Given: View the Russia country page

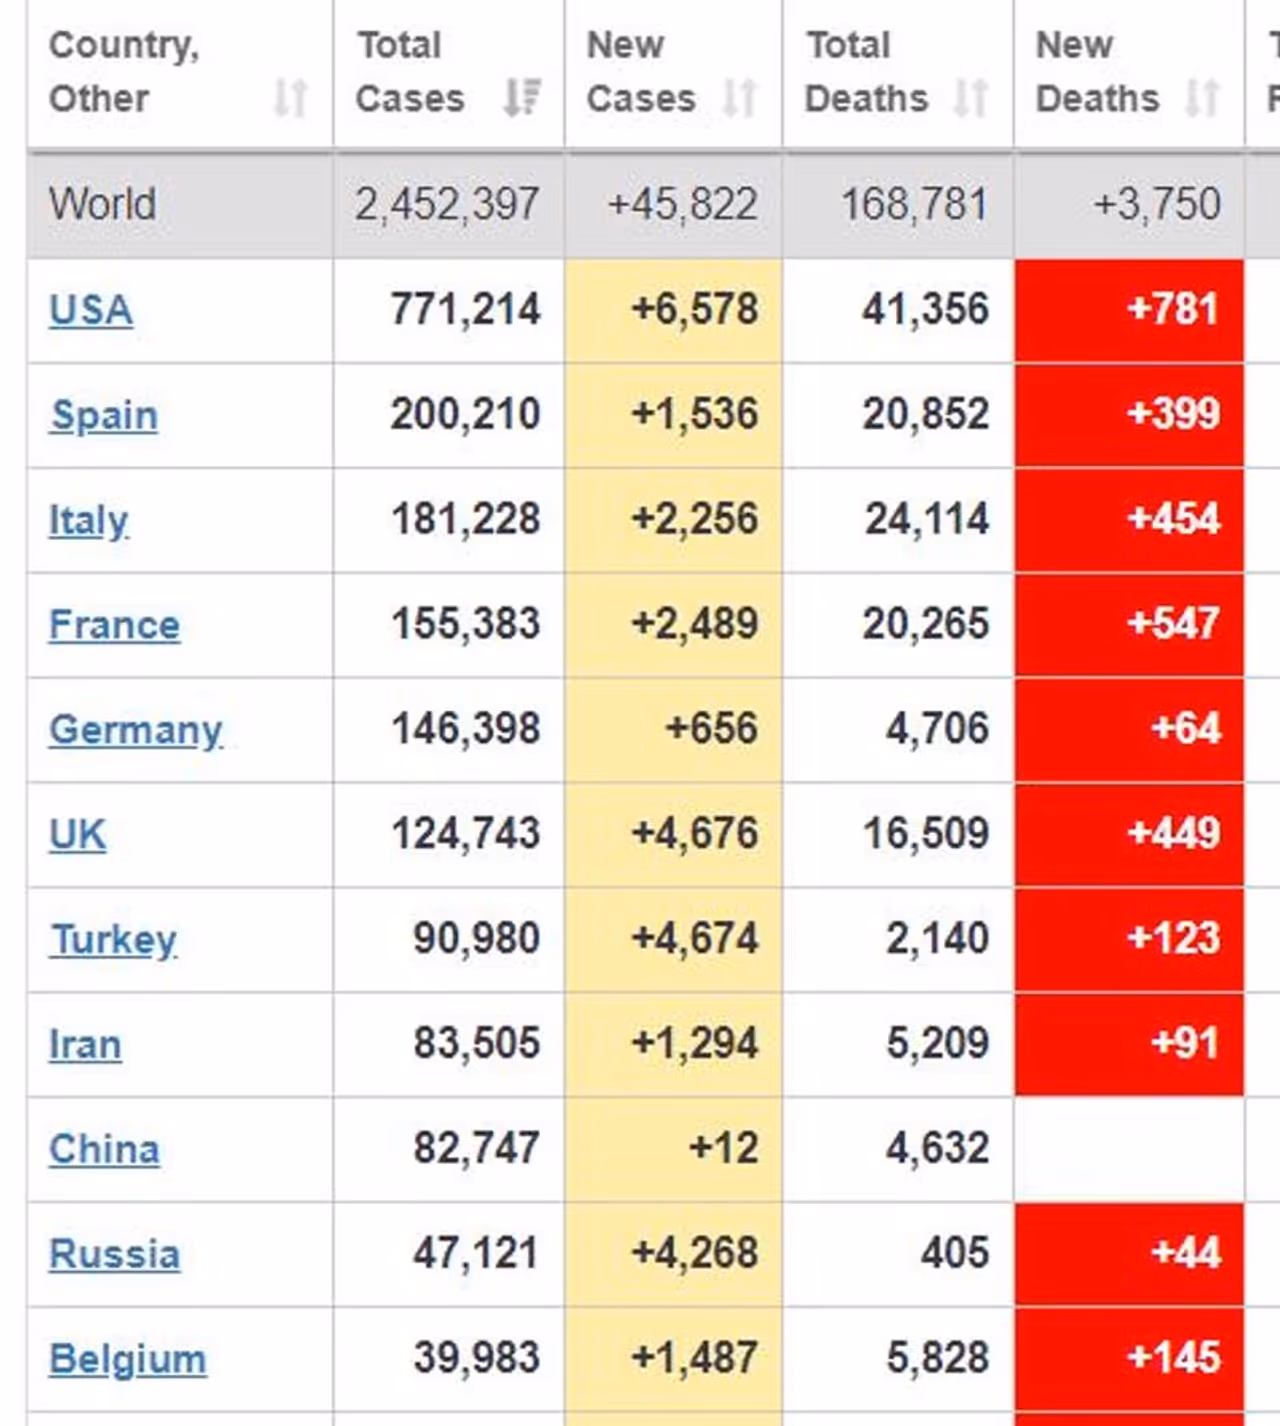Looking at the screenshot, I should coord(115,1254).
